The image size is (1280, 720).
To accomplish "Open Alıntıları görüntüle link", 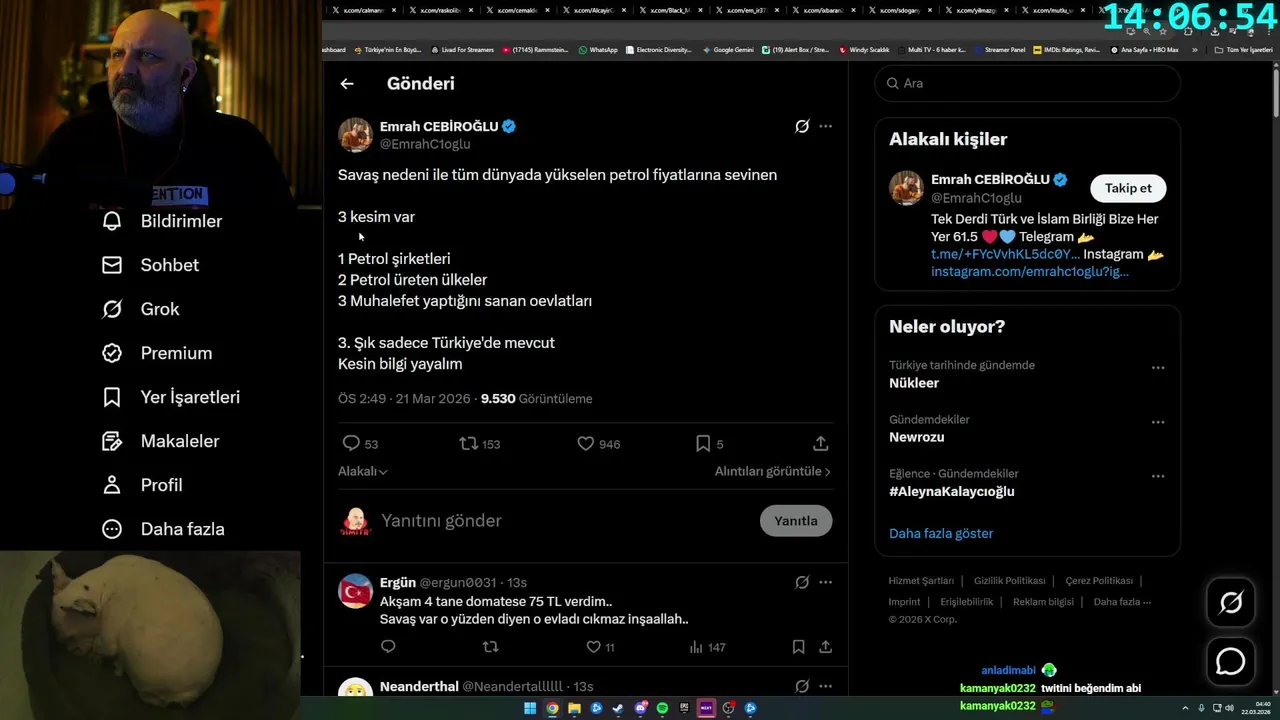I will 772,471.
